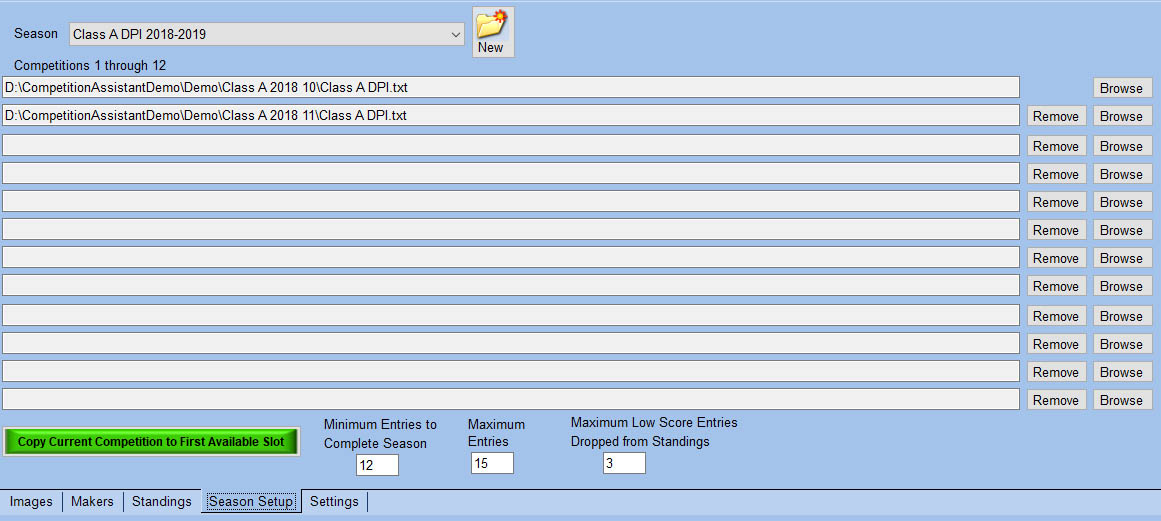This screenshot has width=1161, height=521.
Task: Click Browse on the eighth competition slot
Action: click(x=1122, y=286)
